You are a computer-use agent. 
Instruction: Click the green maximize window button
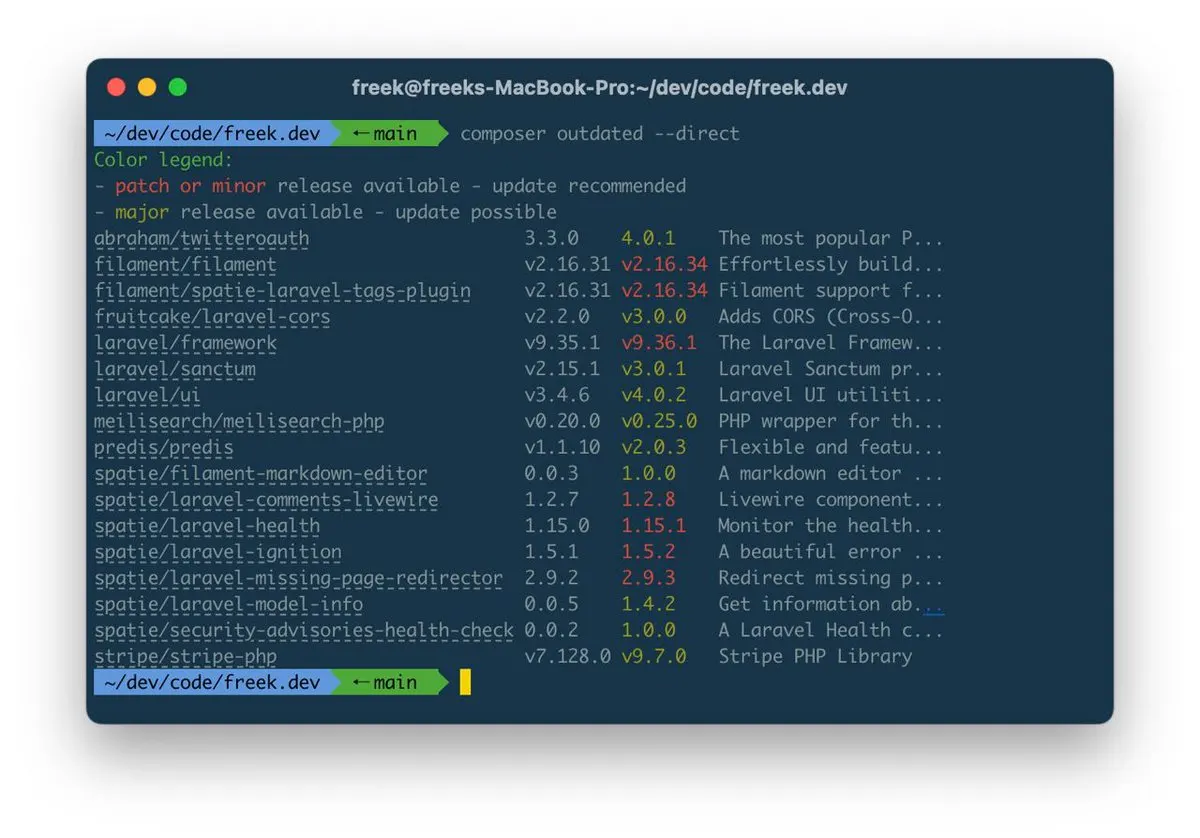click(x=178, y=87)
